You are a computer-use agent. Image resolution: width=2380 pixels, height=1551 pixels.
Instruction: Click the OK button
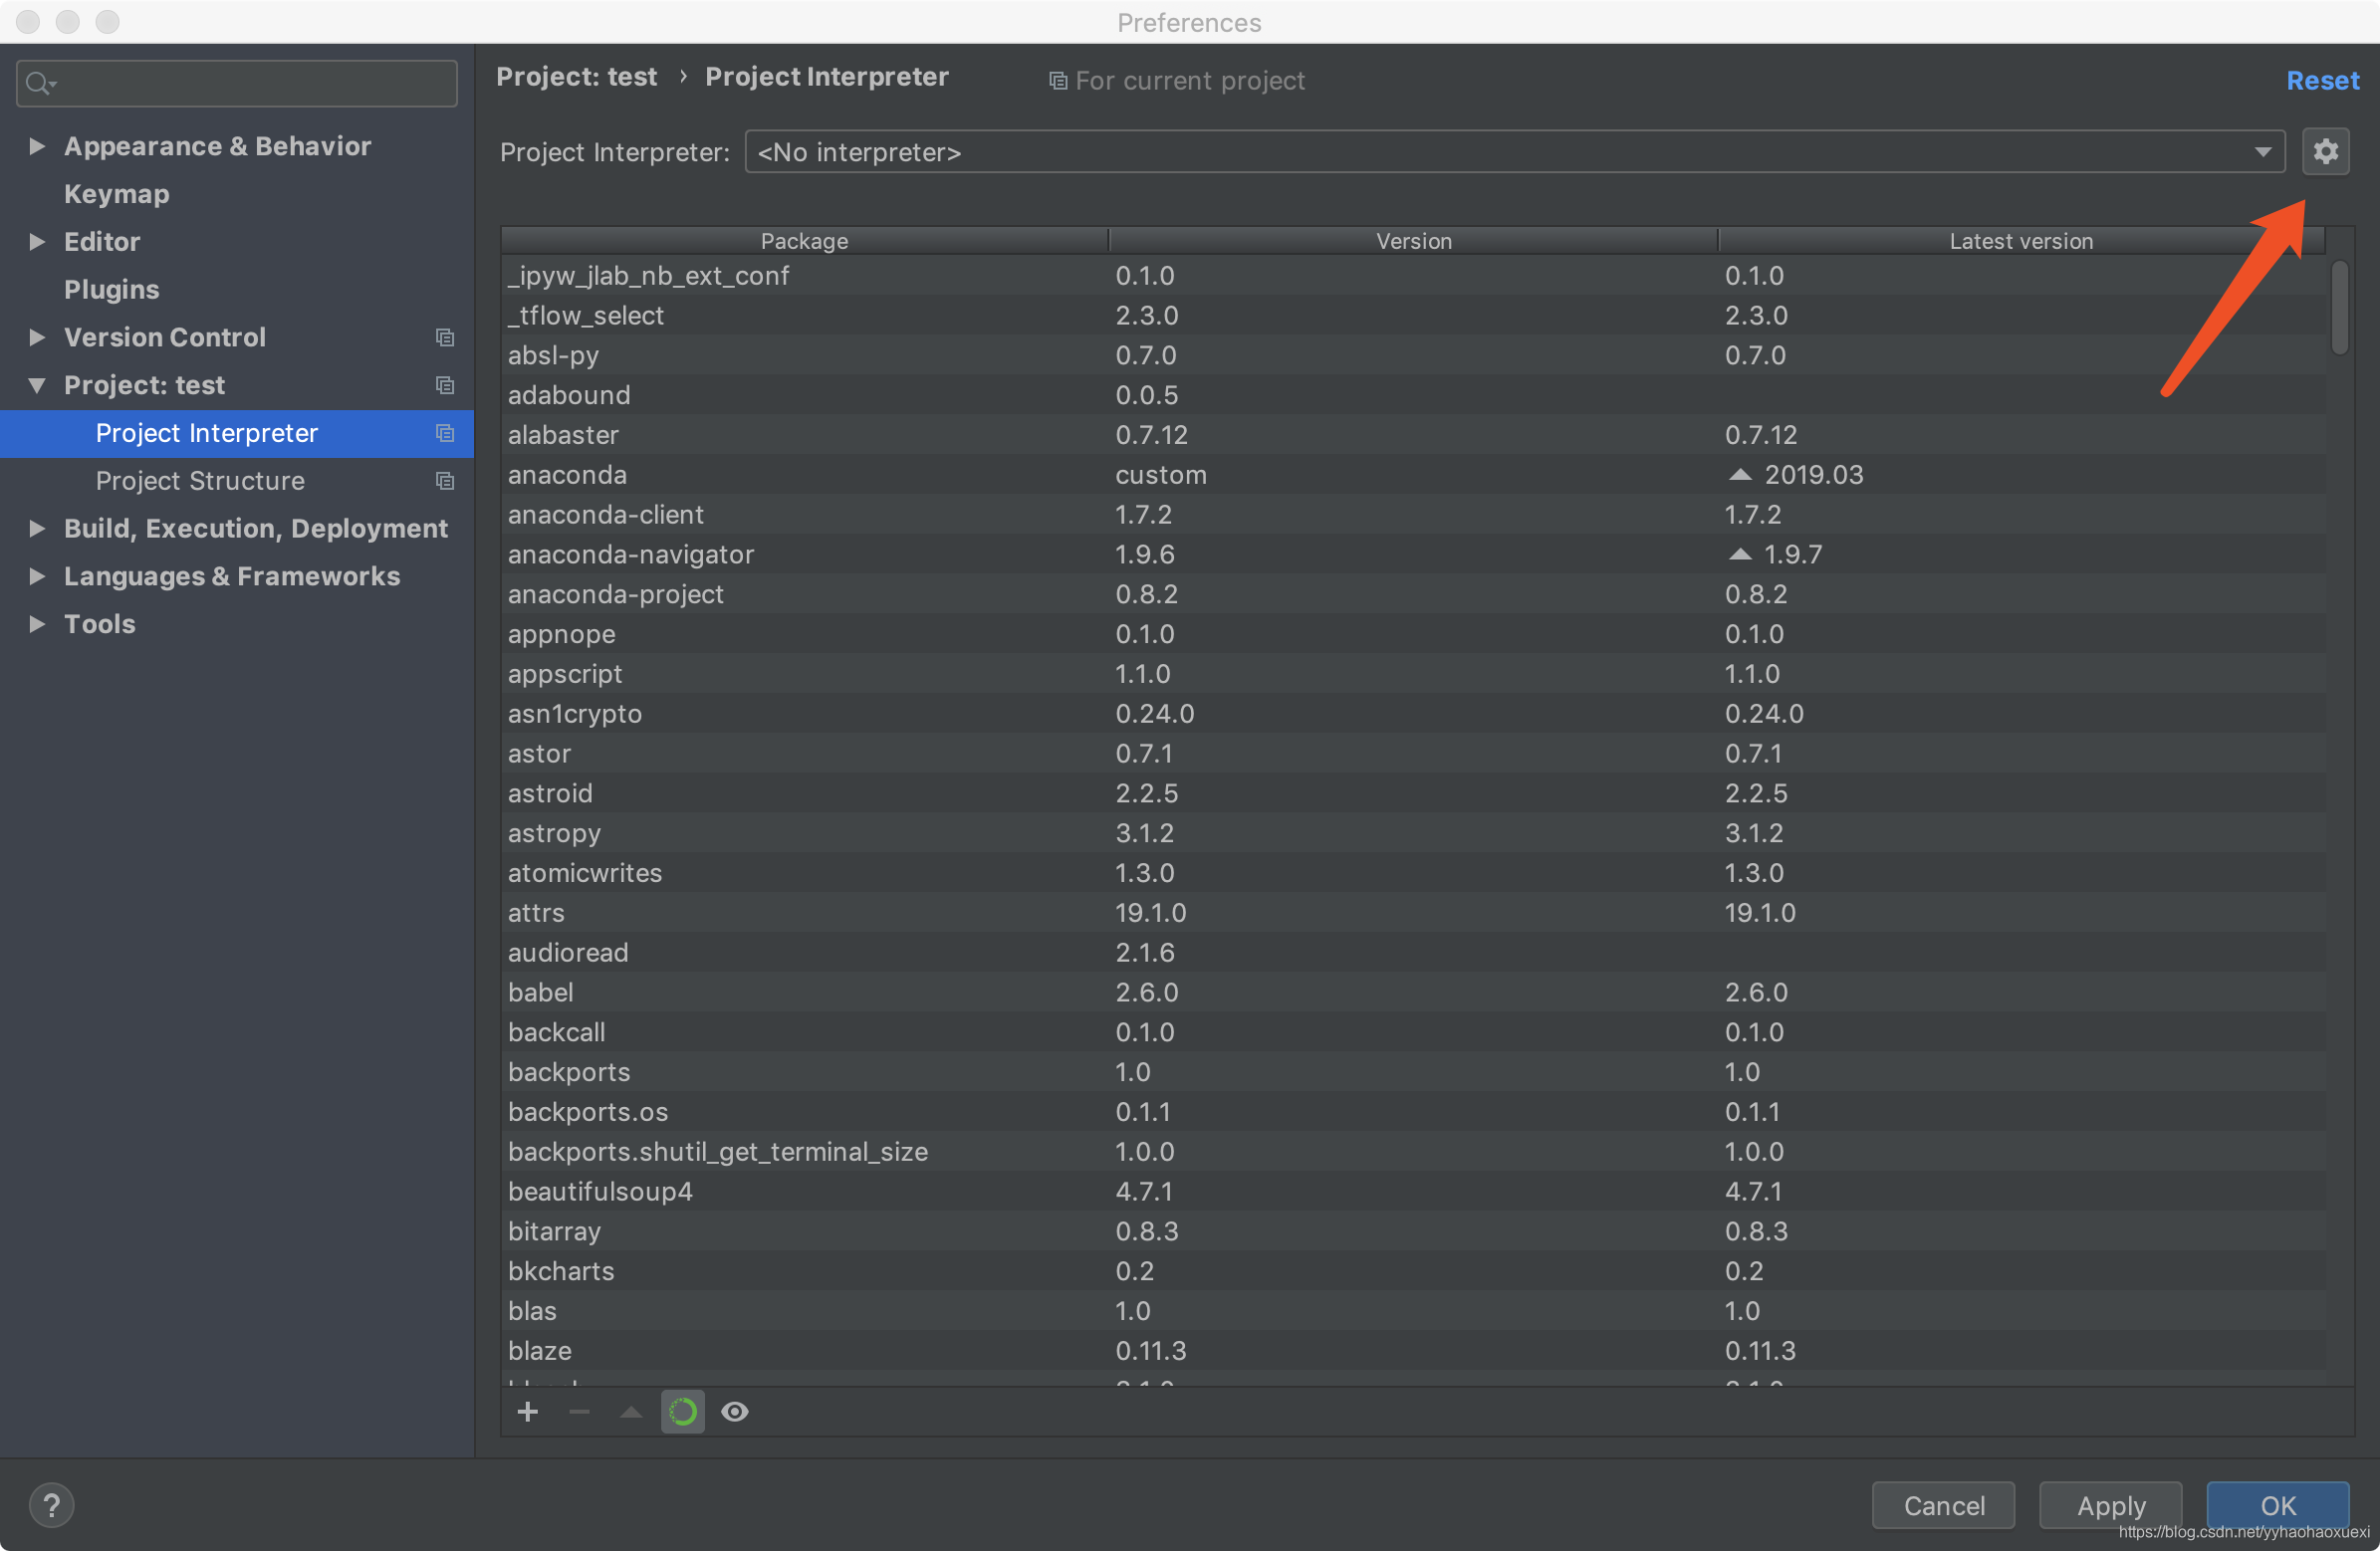[x=2277, y=1505]
